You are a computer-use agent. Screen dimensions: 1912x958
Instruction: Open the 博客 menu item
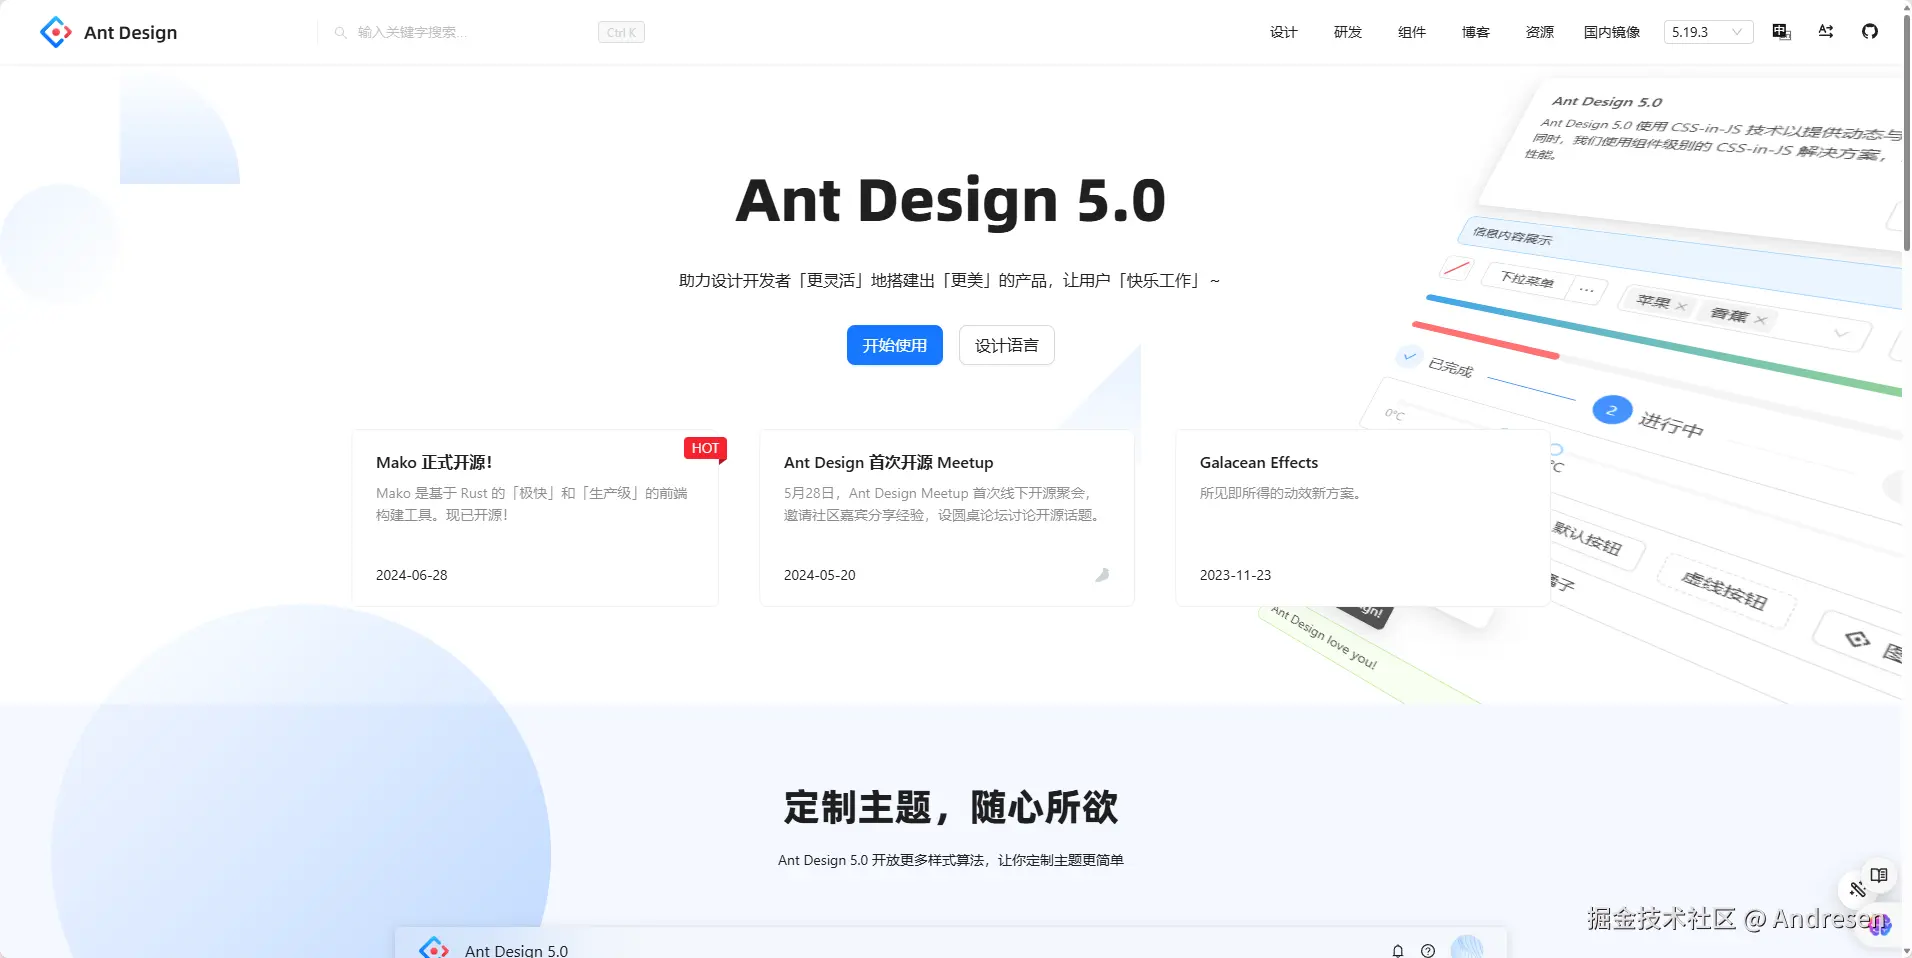click(1475, 32)
